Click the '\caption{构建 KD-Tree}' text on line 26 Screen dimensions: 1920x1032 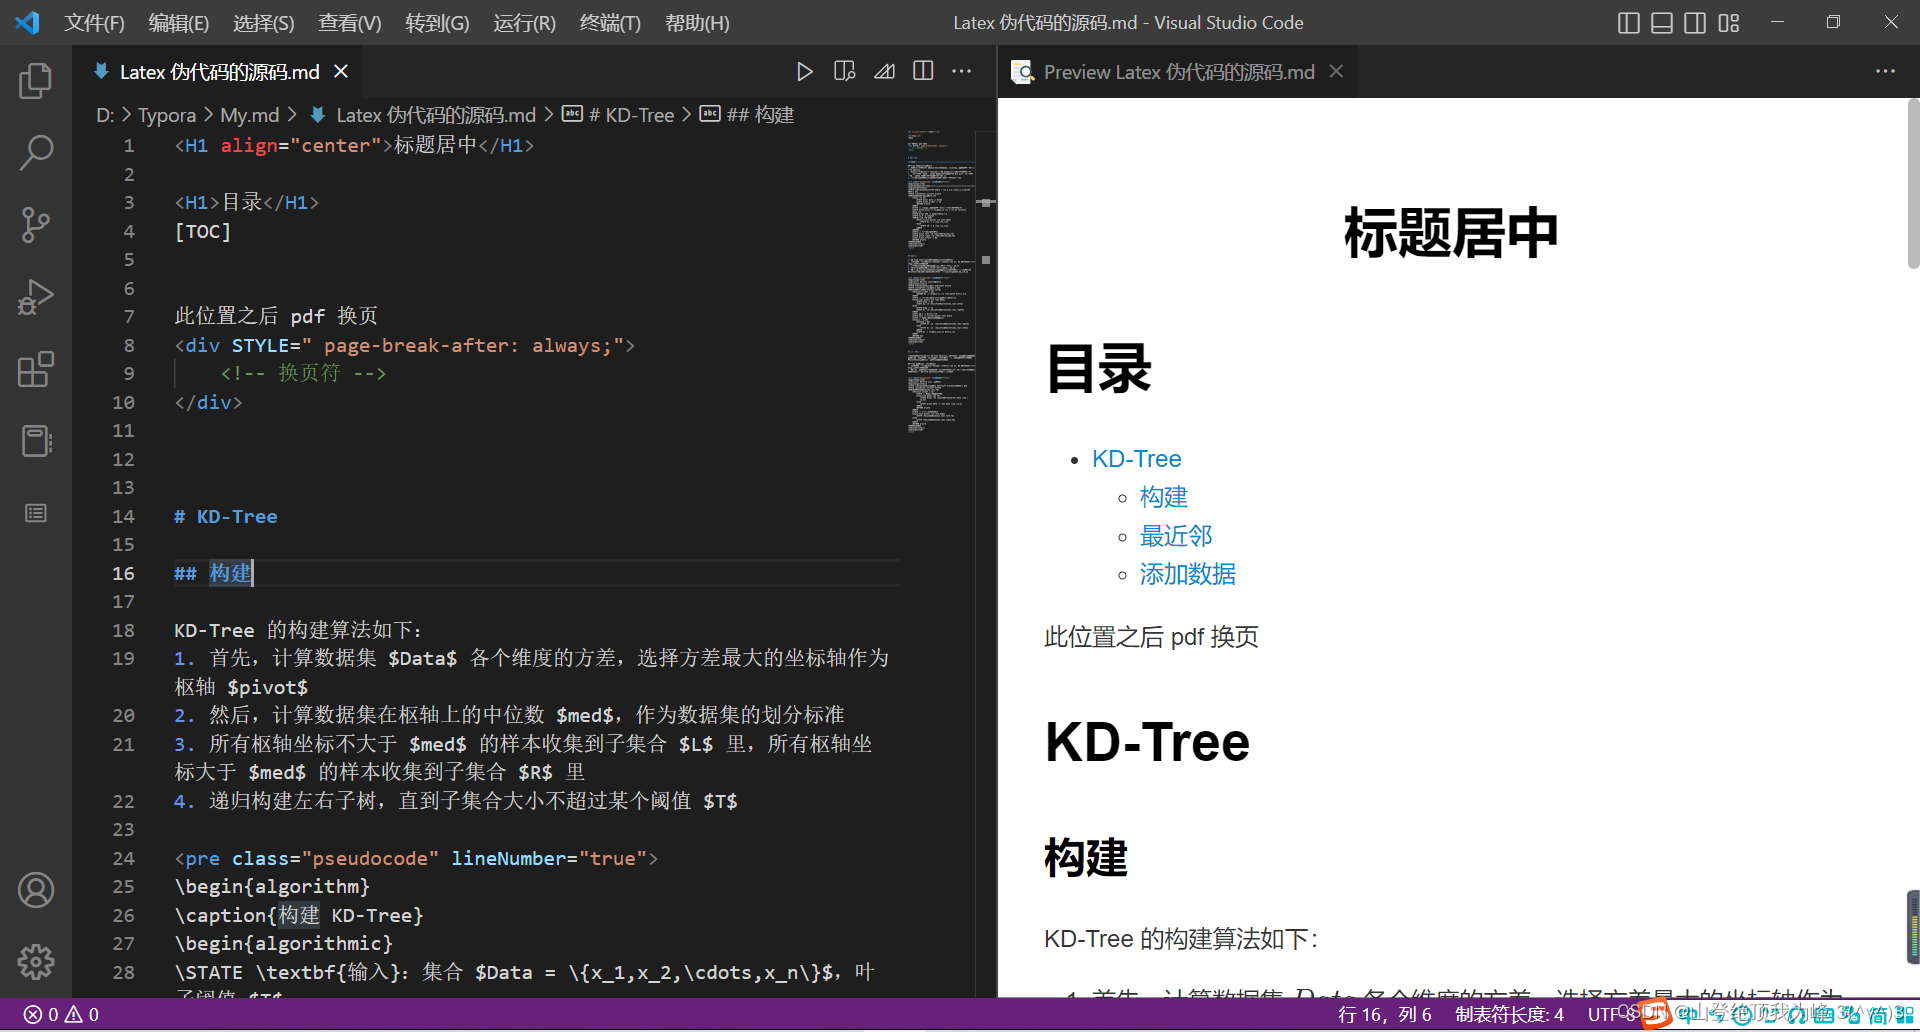pos(299,915)
